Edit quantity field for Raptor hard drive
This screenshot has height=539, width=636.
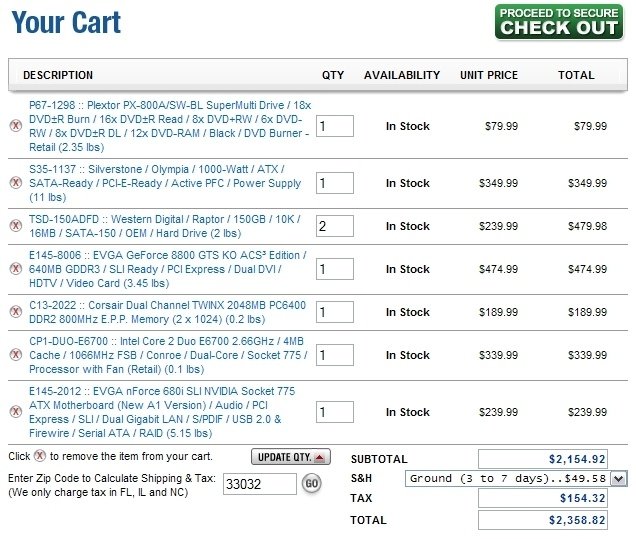(334, 226)
